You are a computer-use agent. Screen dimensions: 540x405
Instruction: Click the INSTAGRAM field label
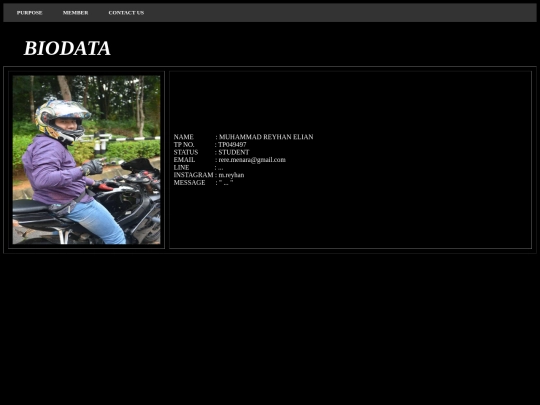point(194,175)
